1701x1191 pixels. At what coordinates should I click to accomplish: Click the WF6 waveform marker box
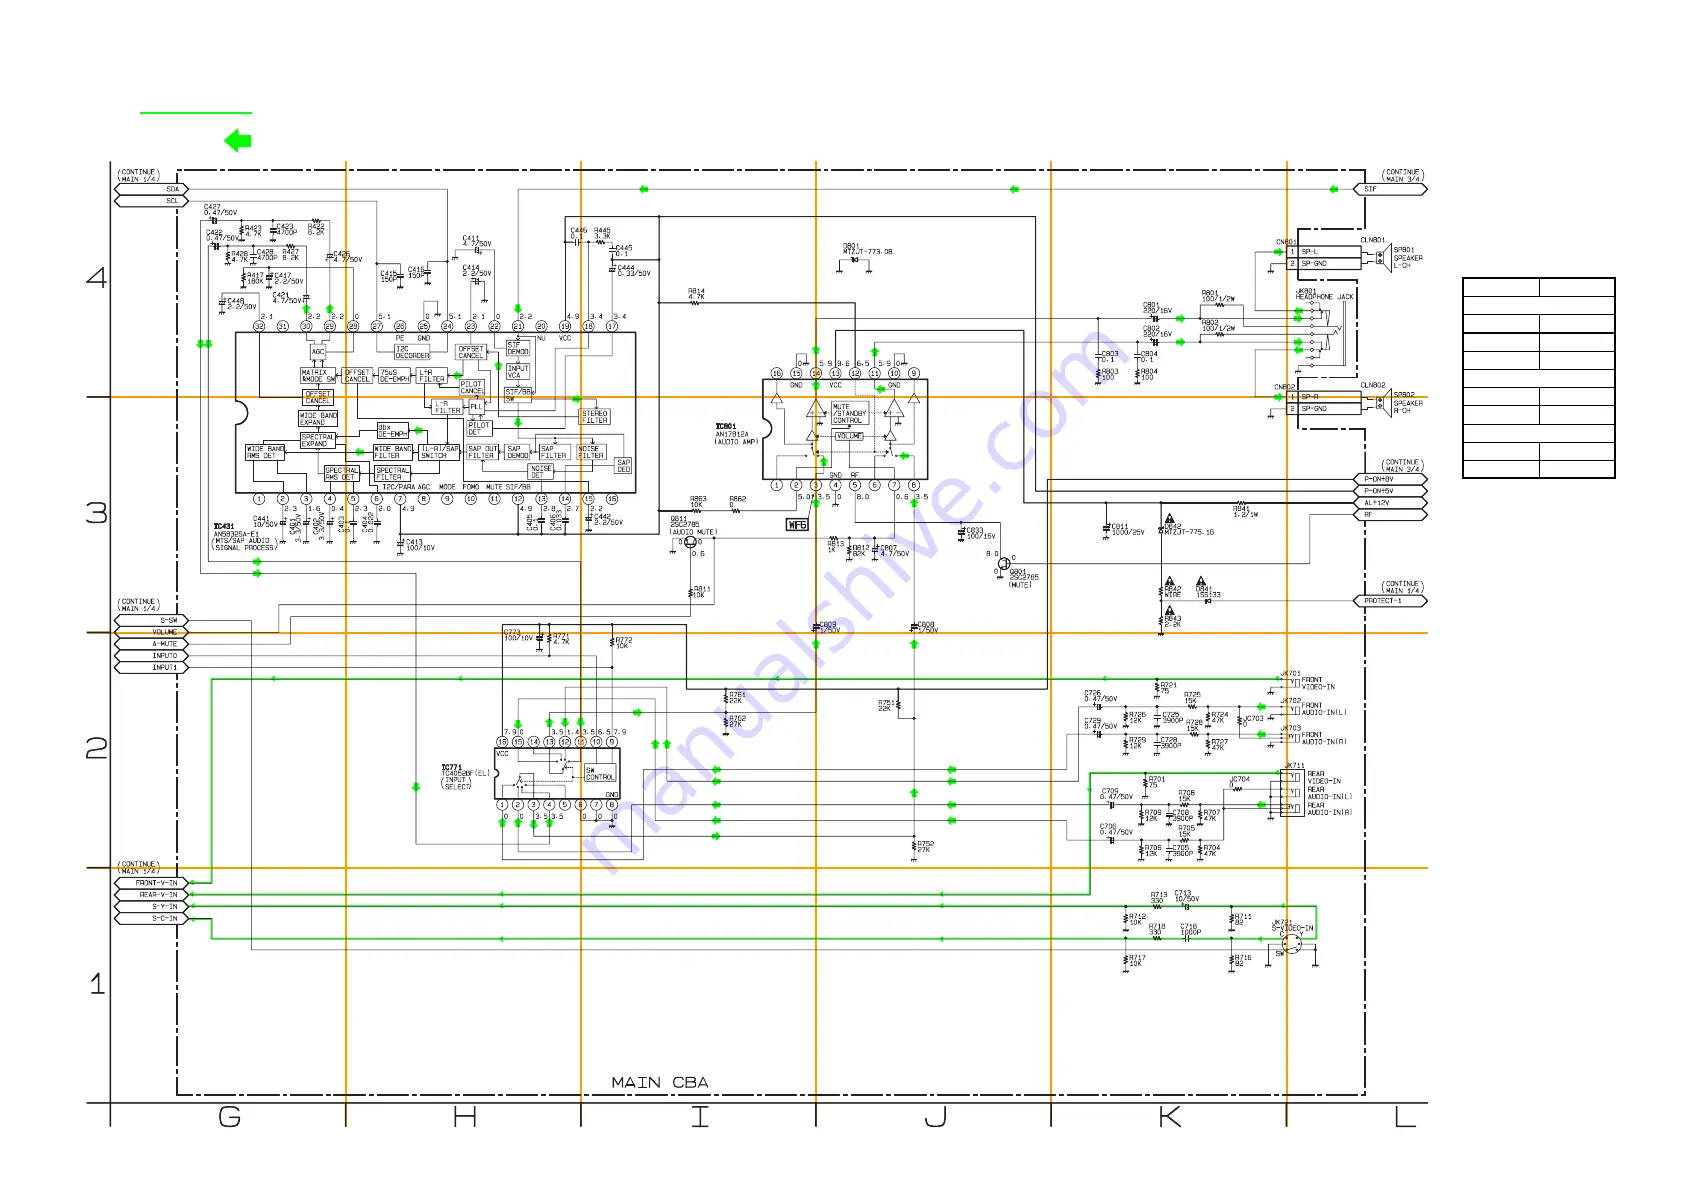click(797, 524)
